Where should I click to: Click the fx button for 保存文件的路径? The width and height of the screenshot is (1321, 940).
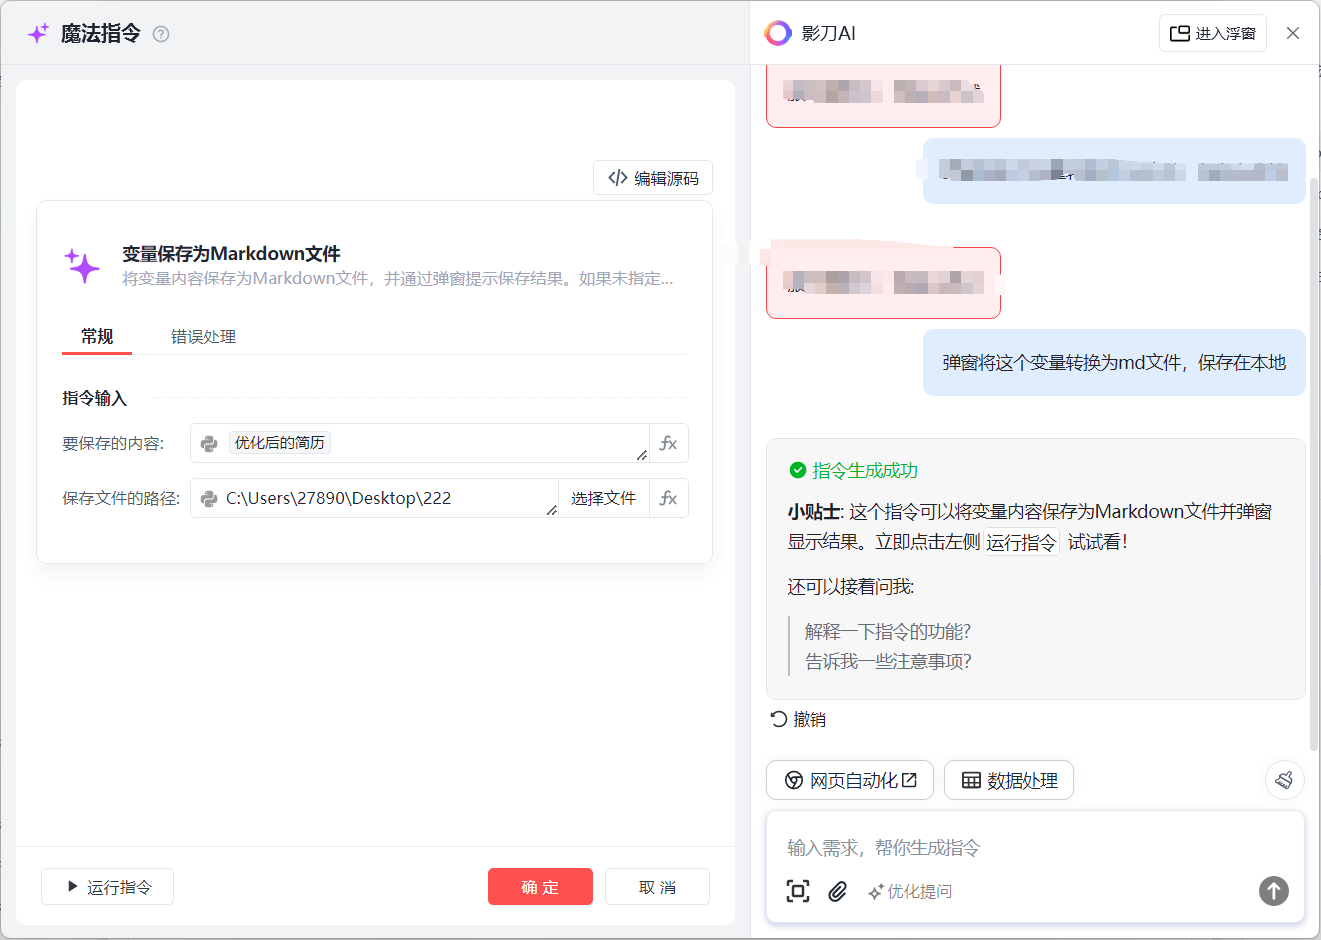pos(669,498)
